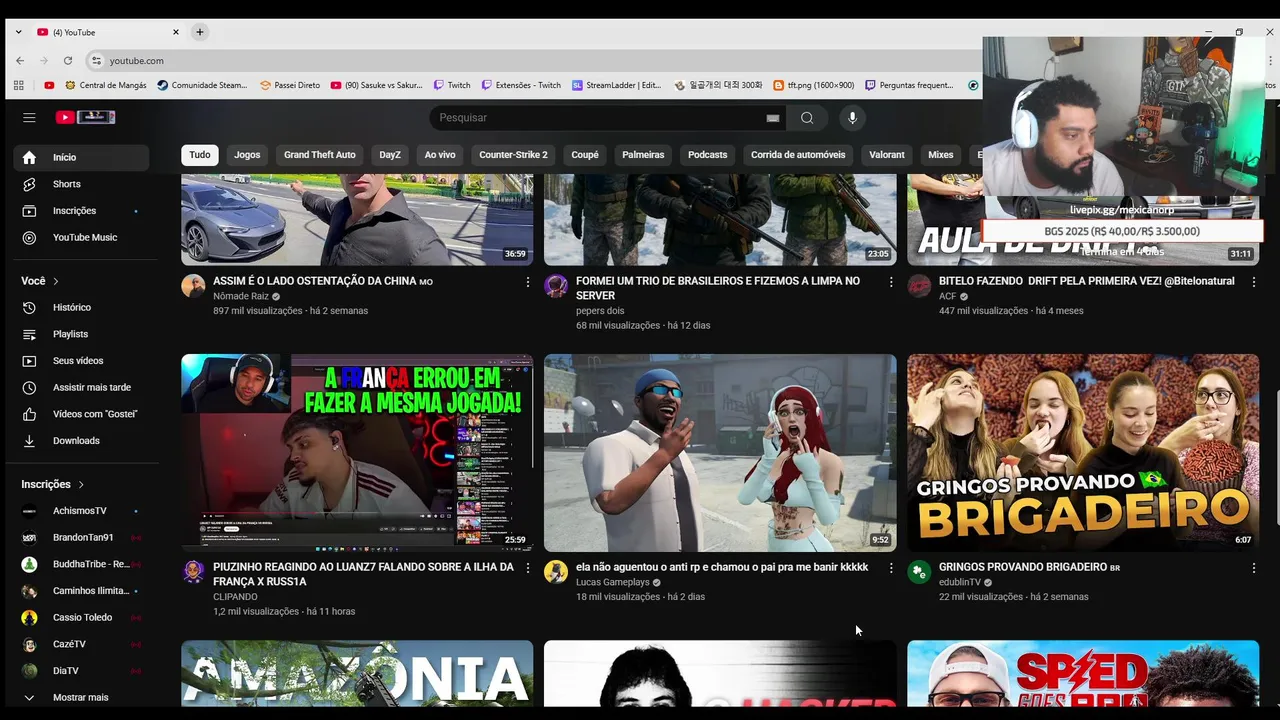Click the search magnifier button
Viewport: 1280px width, 720px height.
point(807,118)
